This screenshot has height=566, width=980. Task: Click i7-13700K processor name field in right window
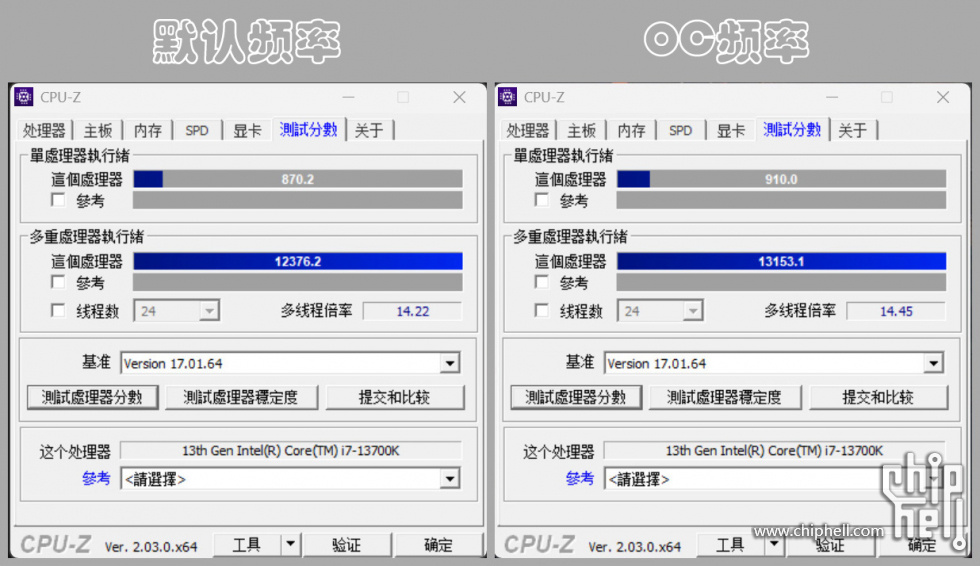tap(774, 450)
